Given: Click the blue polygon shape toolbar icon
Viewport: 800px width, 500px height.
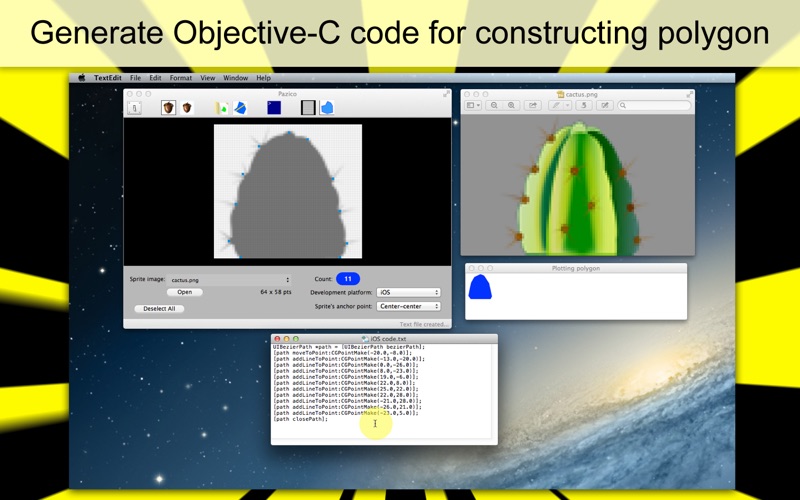Looking at the screenshot, I should pyautogui.click(x=327, y=108).
